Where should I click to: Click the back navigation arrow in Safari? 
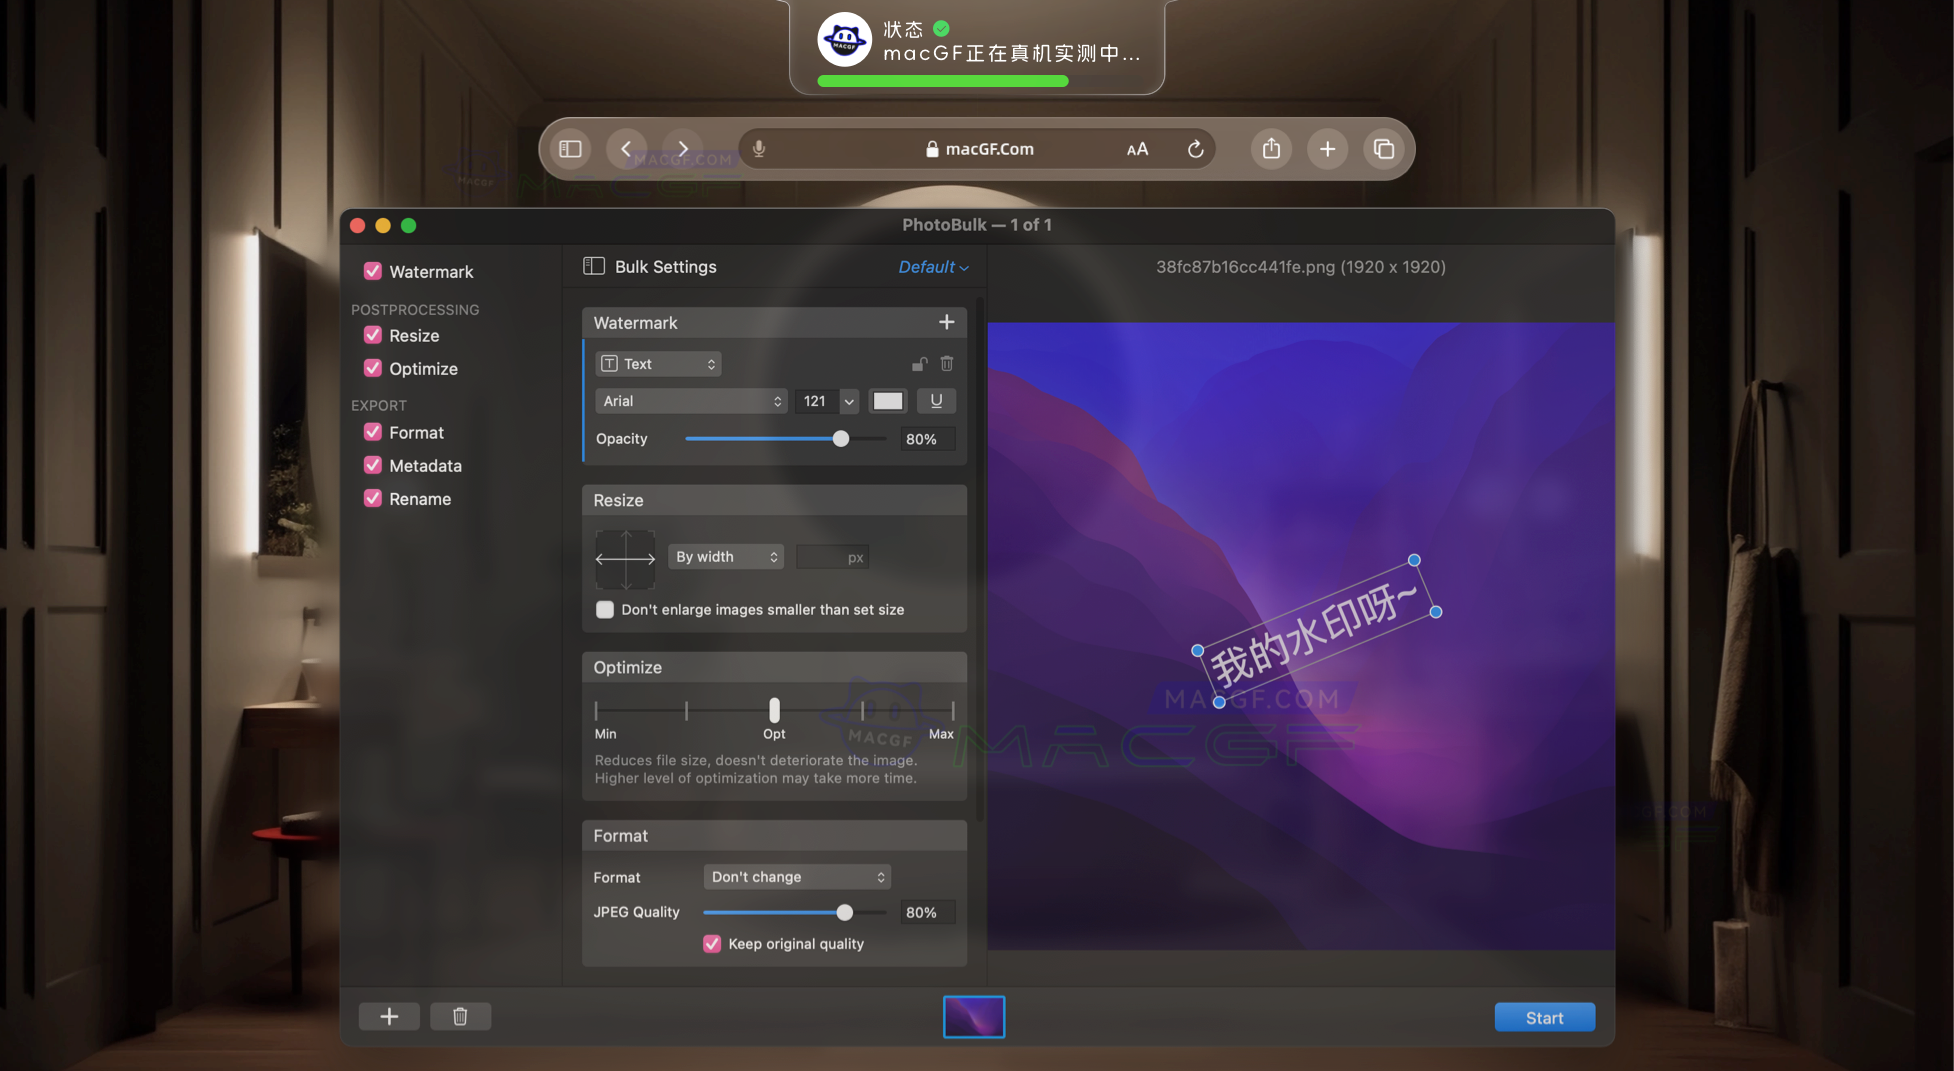pos(626,148)
